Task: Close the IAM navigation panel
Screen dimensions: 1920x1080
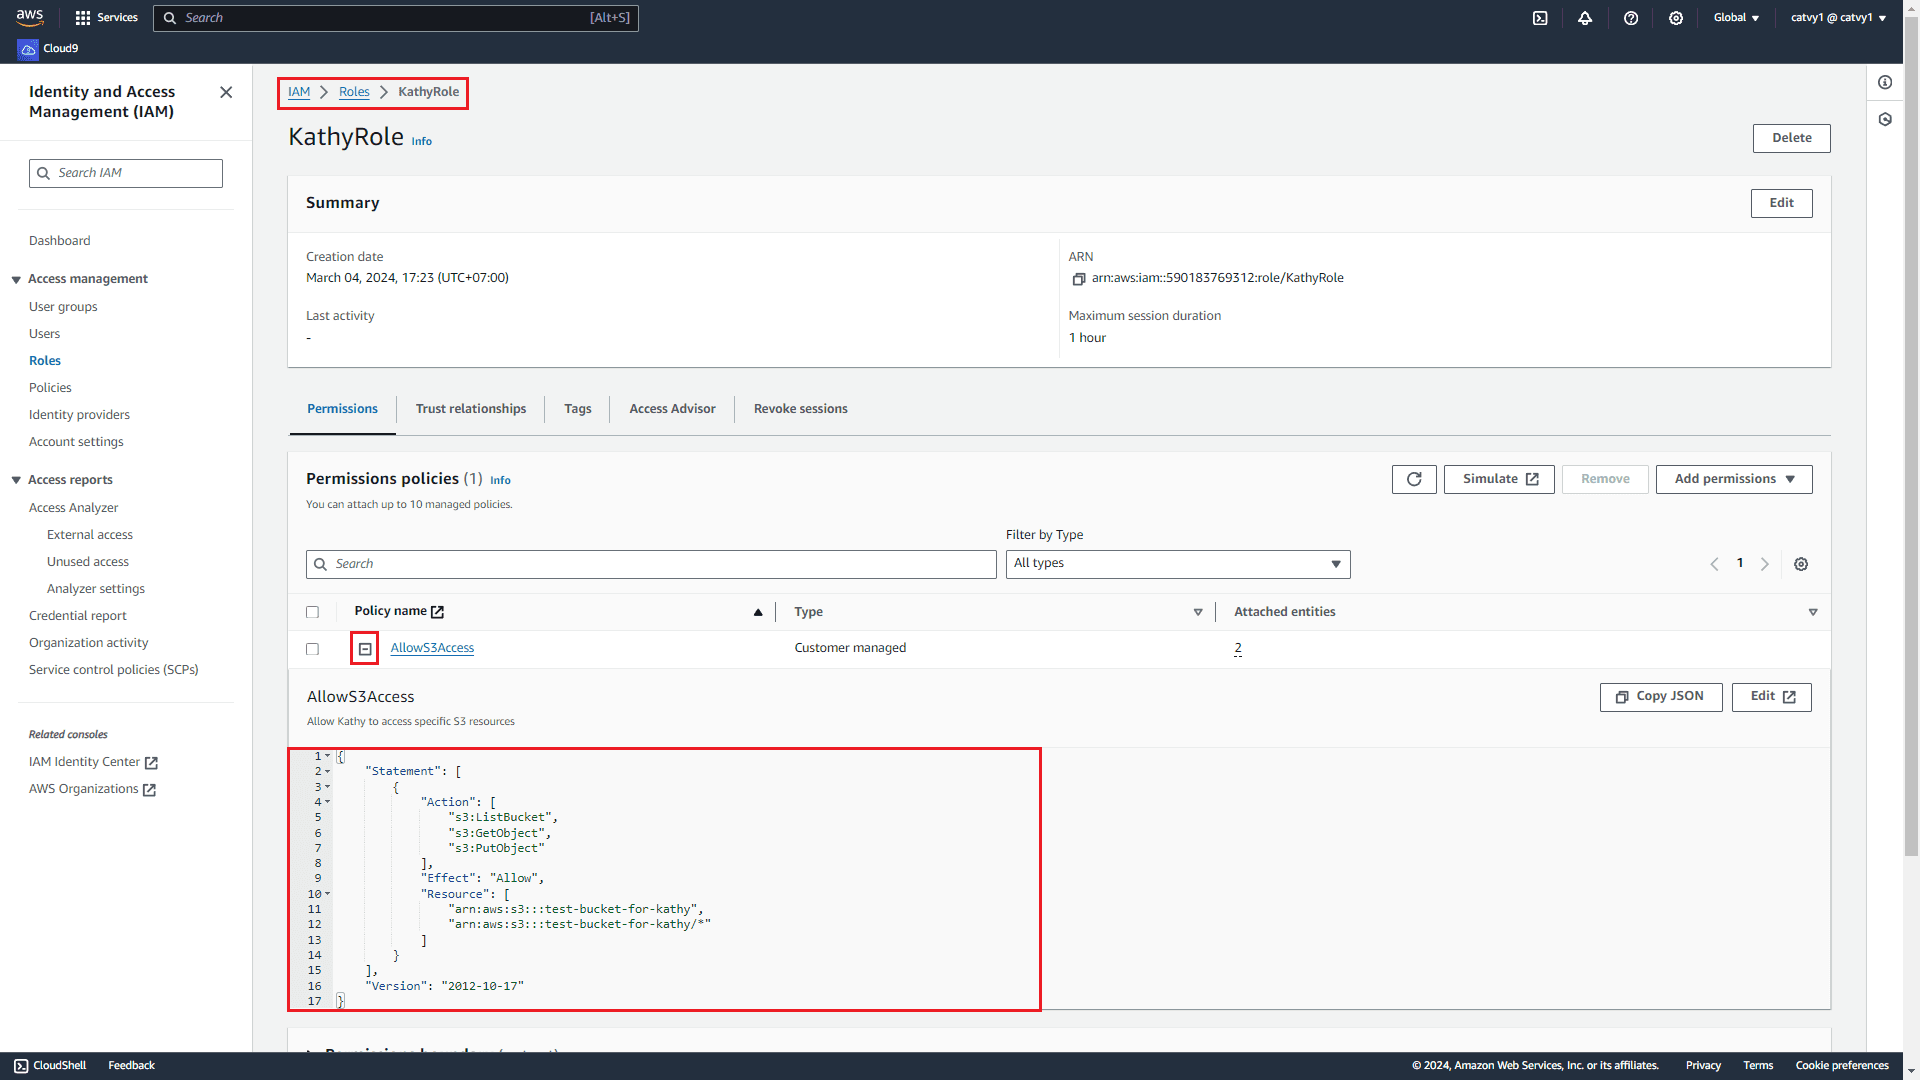Action: pos(226,92)
